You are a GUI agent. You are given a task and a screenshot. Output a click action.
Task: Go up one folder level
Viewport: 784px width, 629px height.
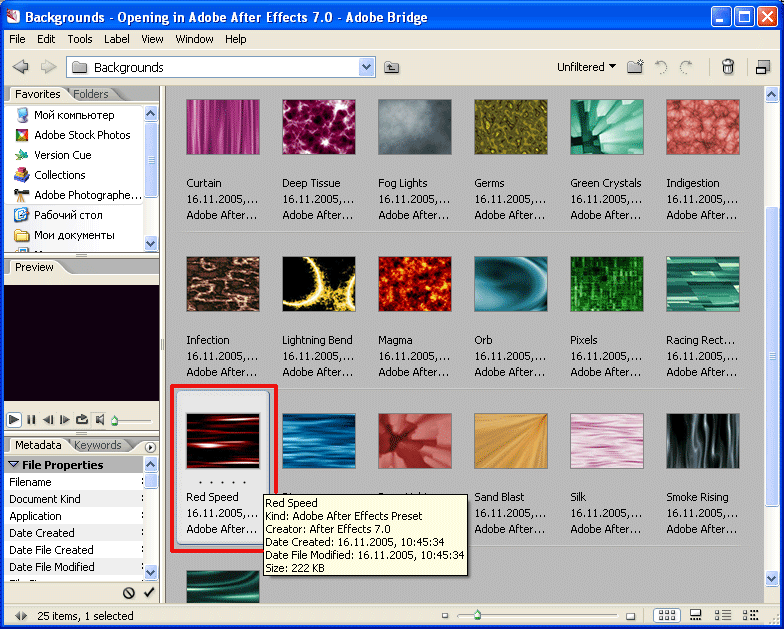[391, 67]
